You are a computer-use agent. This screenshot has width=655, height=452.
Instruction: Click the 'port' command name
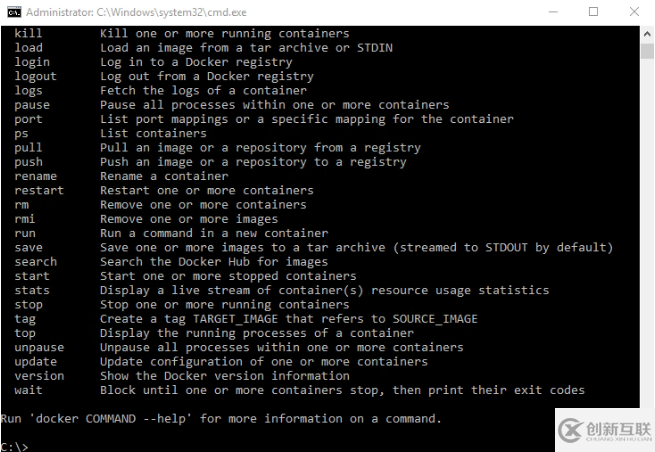point(28,119)
